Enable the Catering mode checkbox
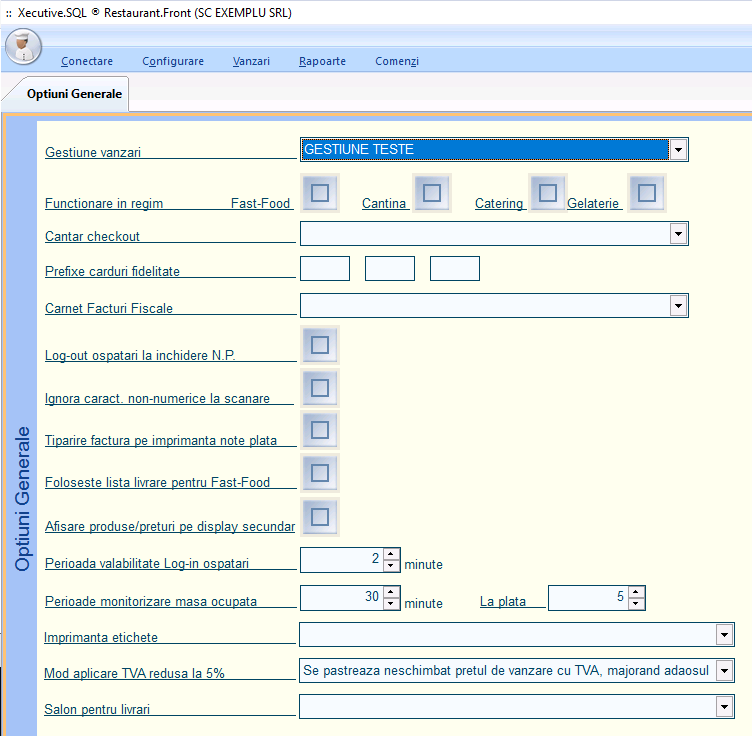 click(548, 193)
